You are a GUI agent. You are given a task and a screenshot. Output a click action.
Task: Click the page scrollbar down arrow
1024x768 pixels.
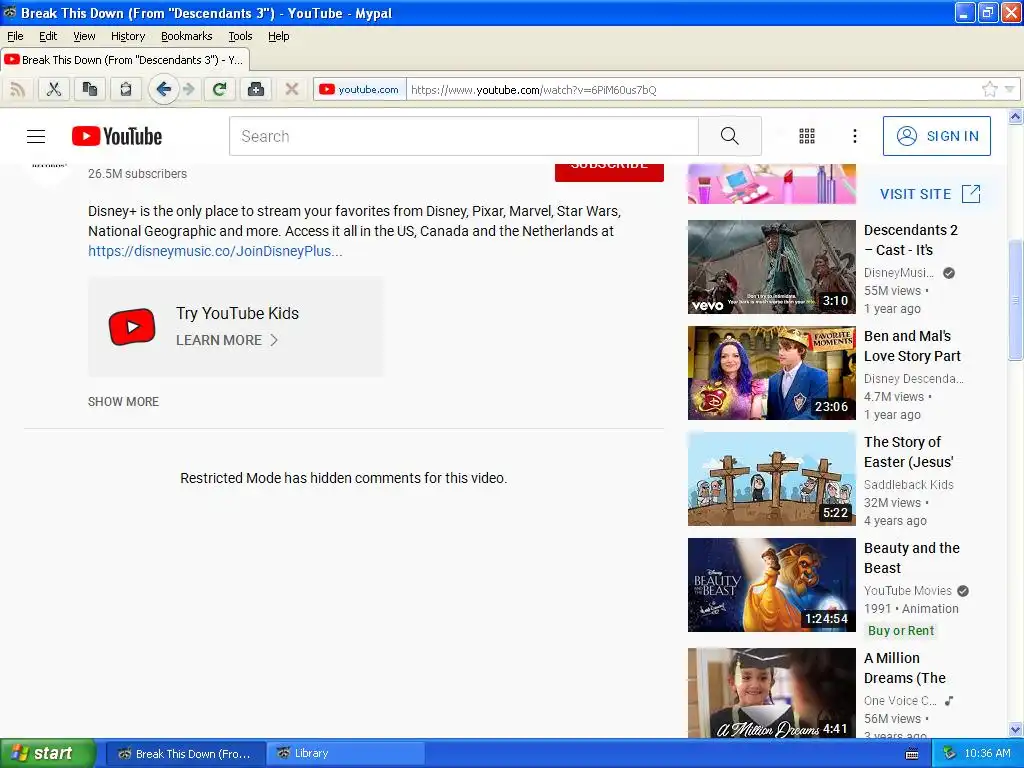click(1016, 729)
